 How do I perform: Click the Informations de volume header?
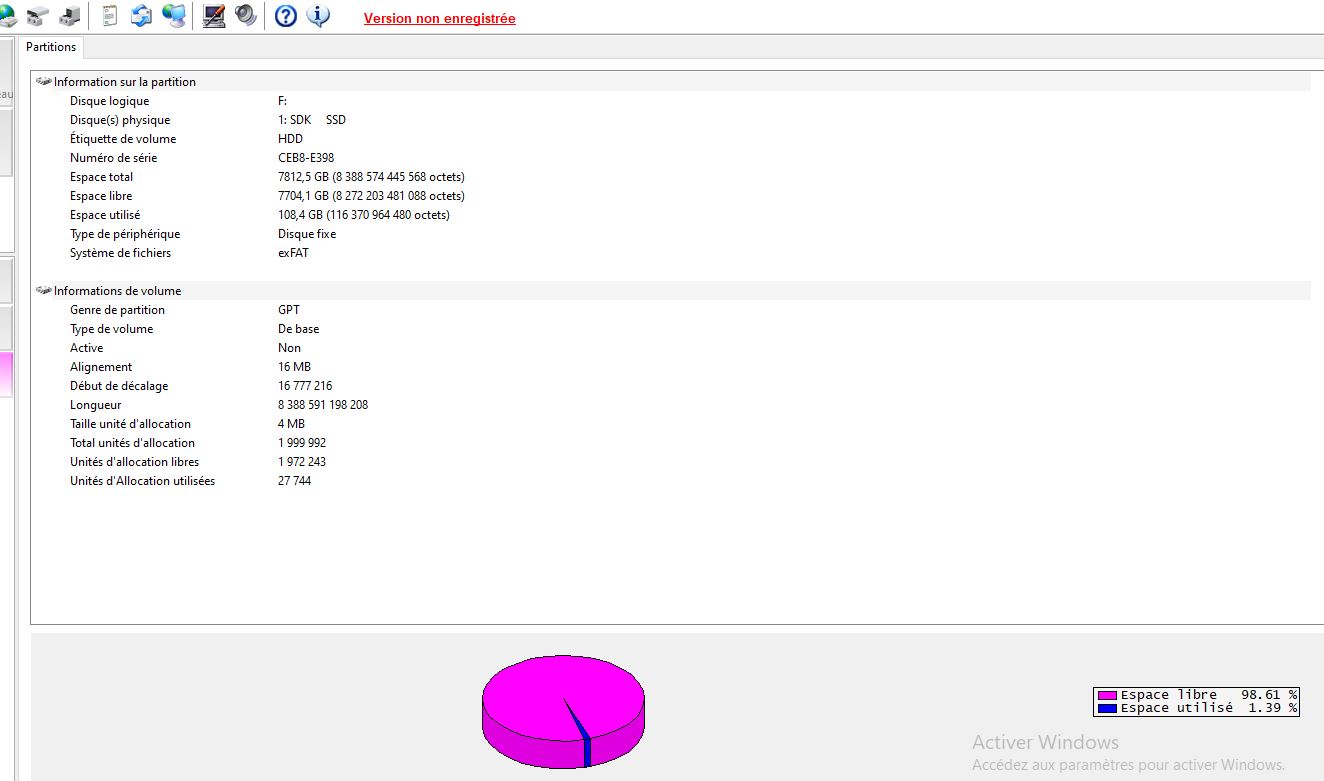coord(118,291)
